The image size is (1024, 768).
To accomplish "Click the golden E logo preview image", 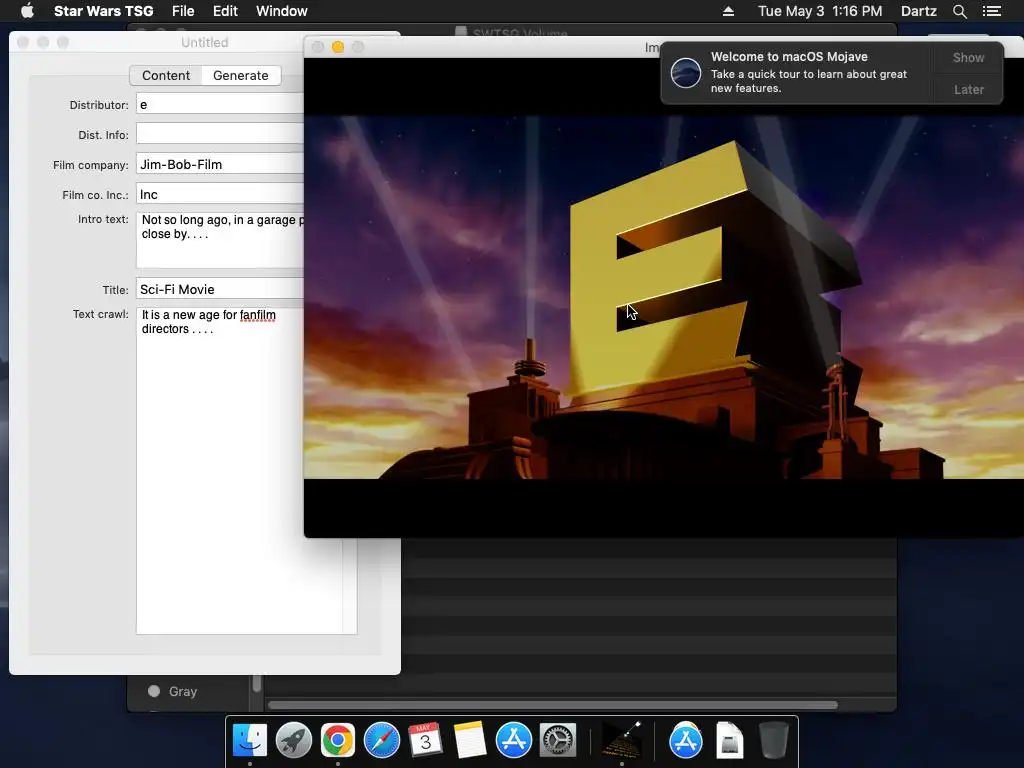I will tap(664, 298).
